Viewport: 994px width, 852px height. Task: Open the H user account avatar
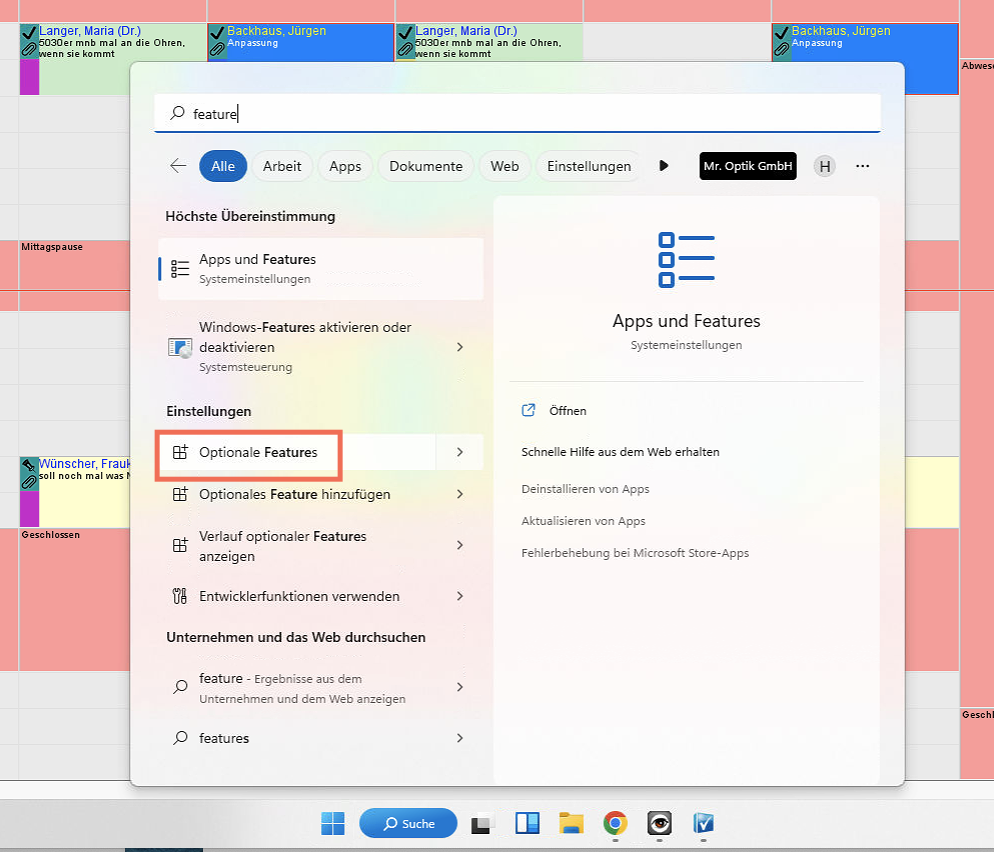tap(824, 166)
